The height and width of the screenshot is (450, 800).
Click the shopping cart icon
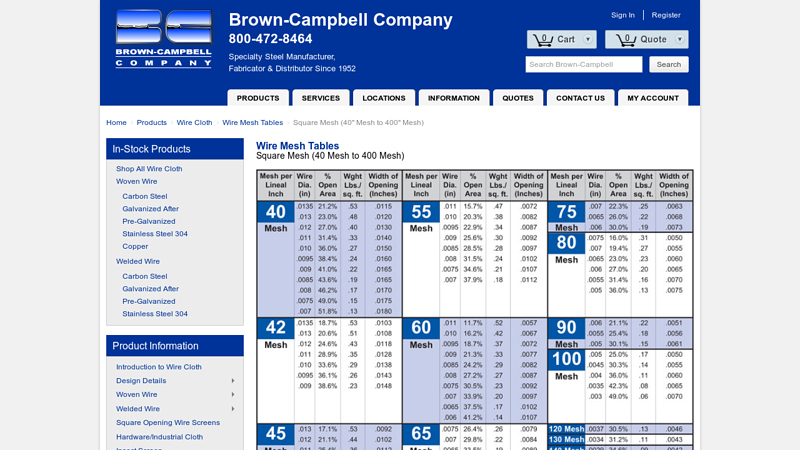543,40
